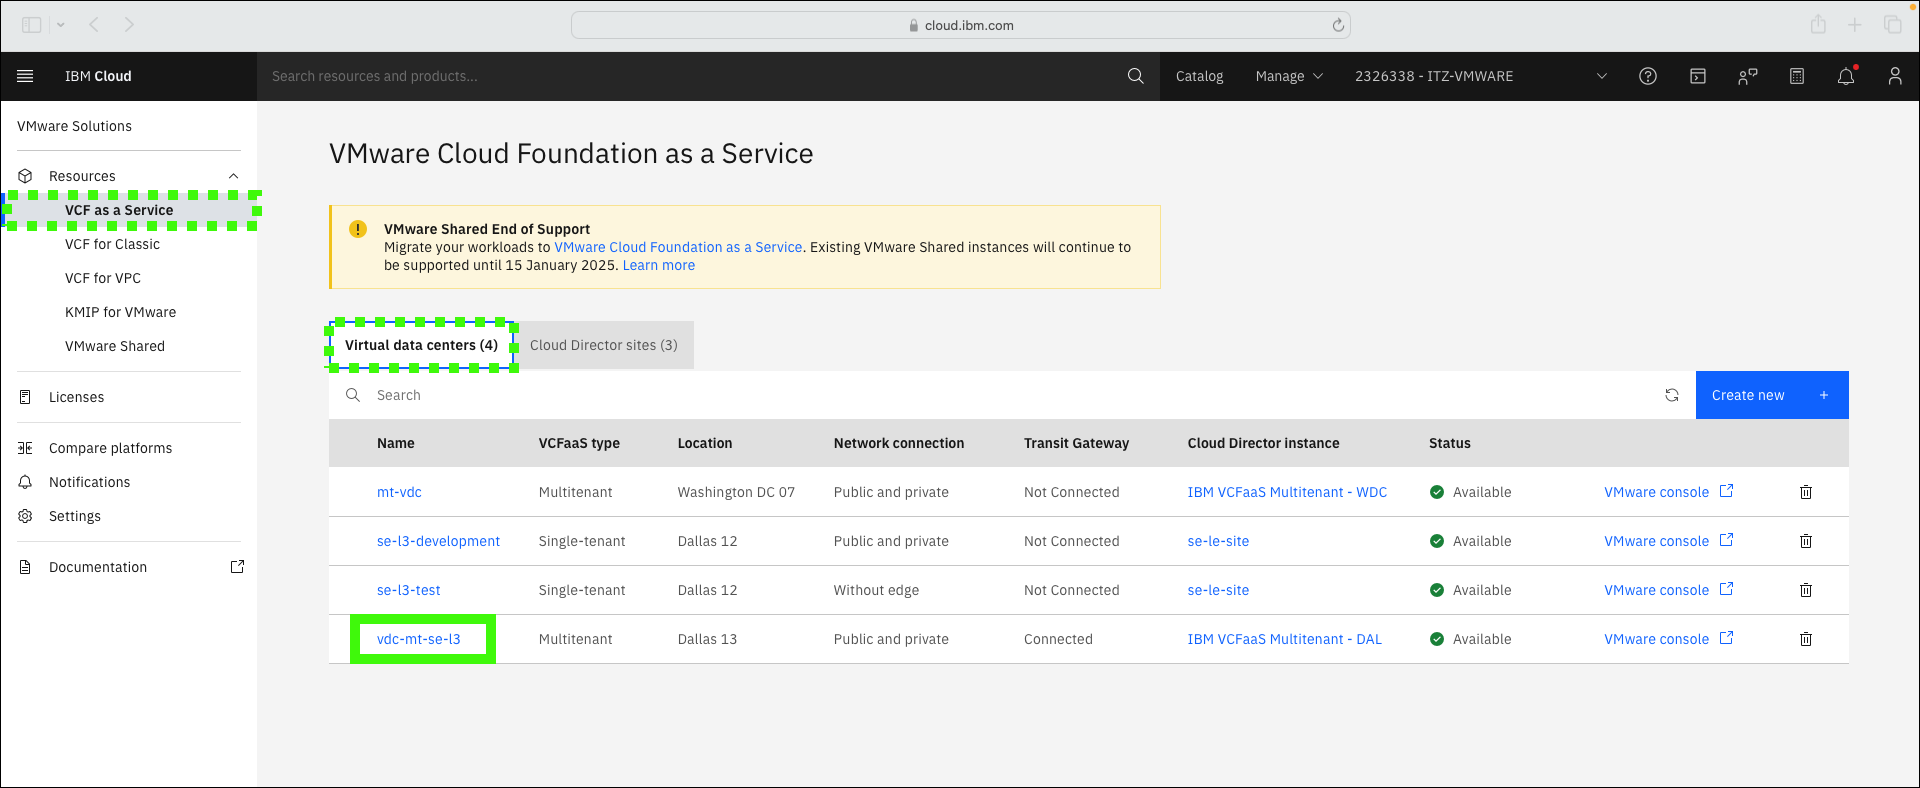Screen dimensions: 1920x788
Task: Delete the se-l3-test virtual data center
Action: point(1806,590)
